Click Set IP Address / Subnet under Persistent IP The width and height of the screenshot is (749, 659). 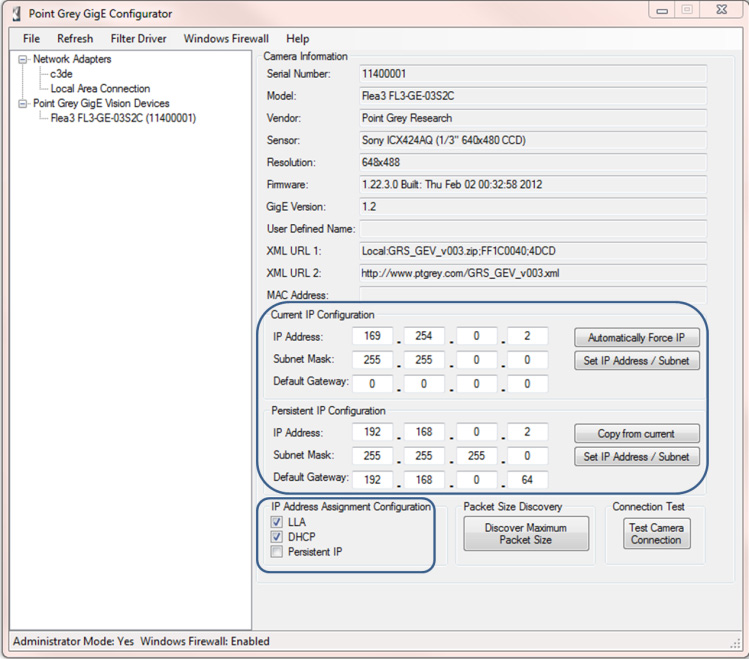click(637, 457)
